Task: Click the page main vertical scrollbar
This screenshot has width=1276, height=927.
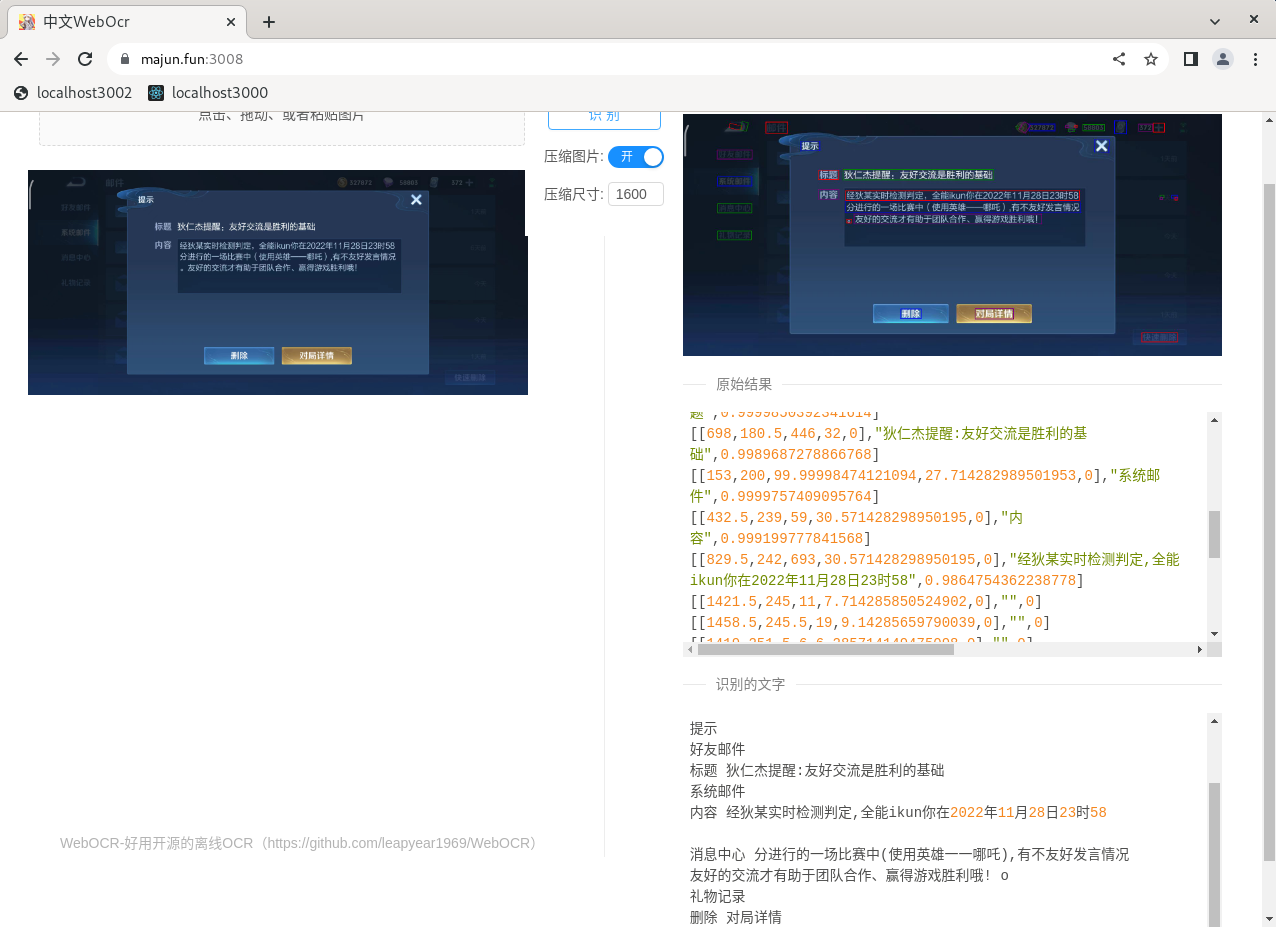Action: pos(1269,520)
